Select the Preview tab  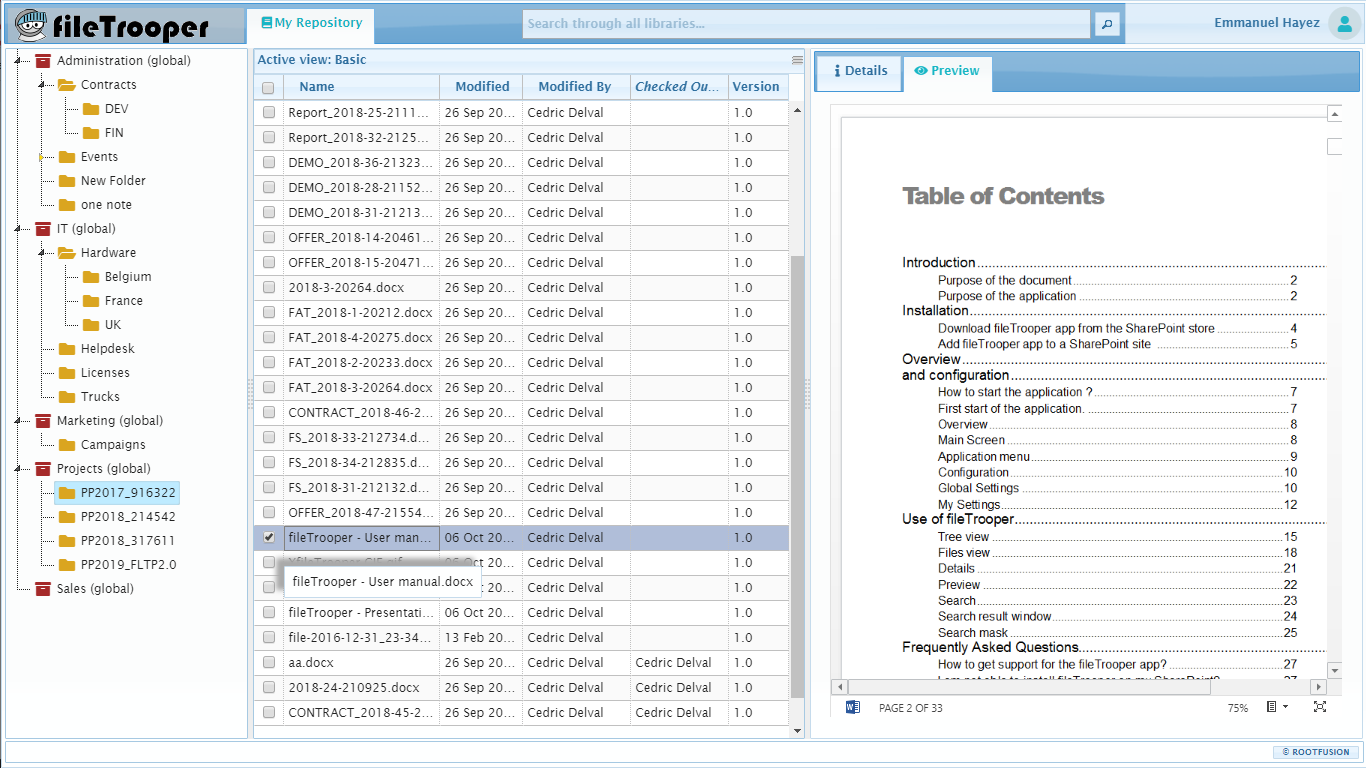coord(948,72)
